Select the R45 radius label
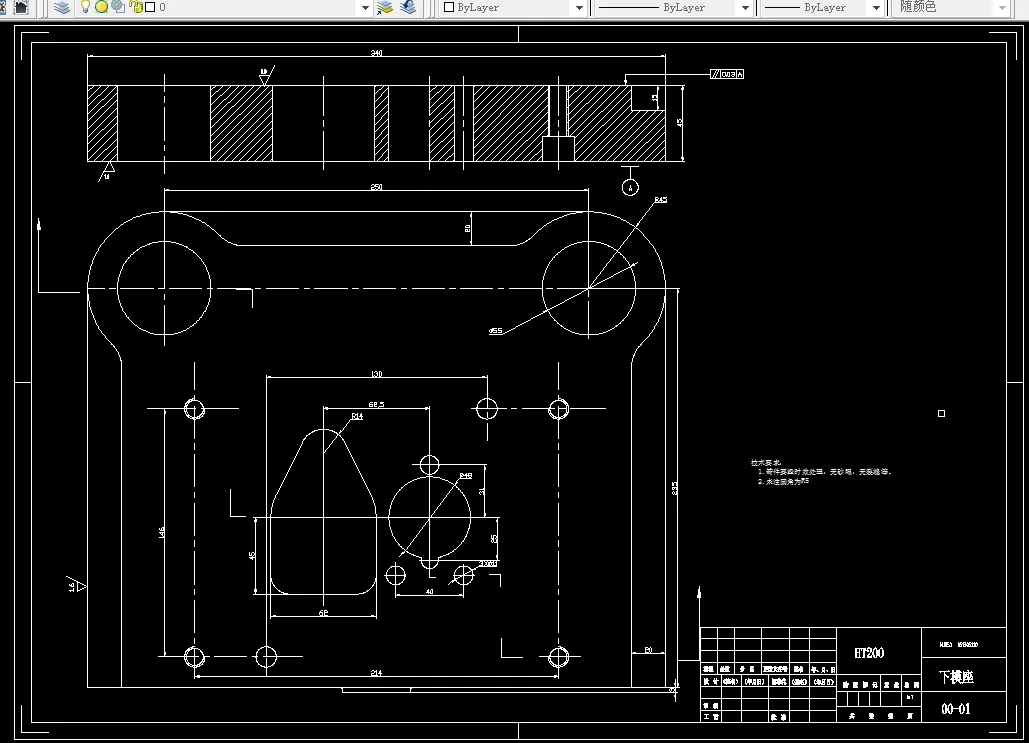Screen dimensions: 1029x743 click(x=661, y=200)
